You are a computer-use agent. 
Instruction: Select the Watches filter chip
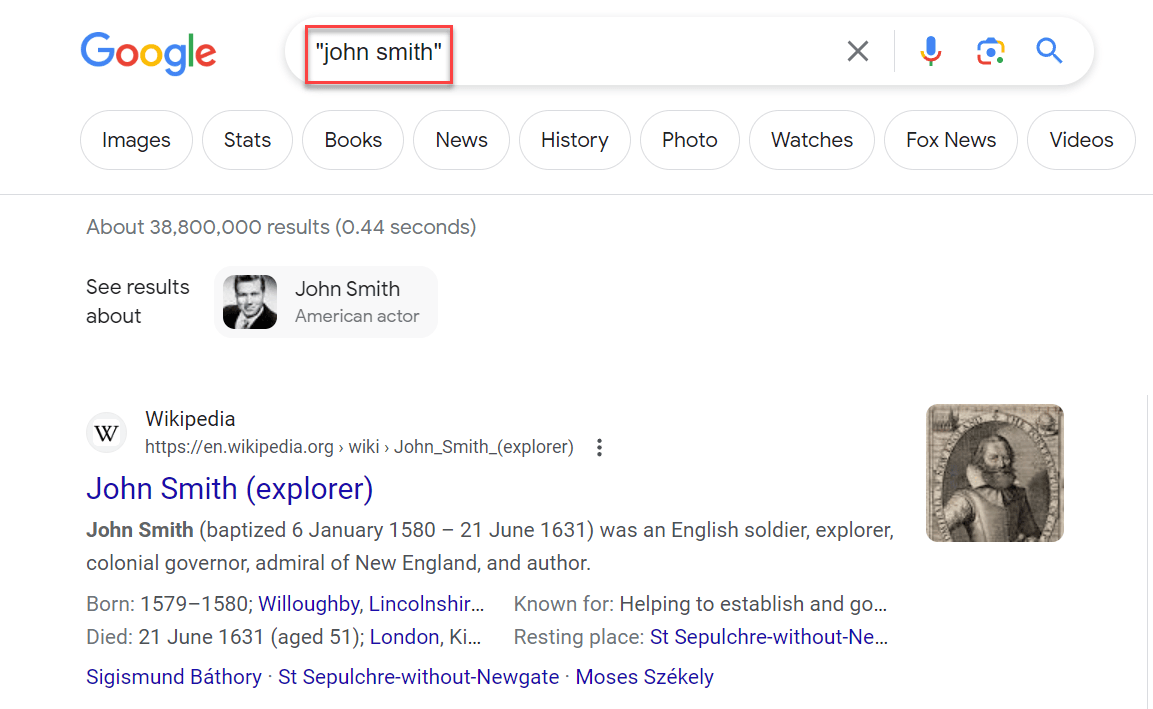click(x=812, y=140)
